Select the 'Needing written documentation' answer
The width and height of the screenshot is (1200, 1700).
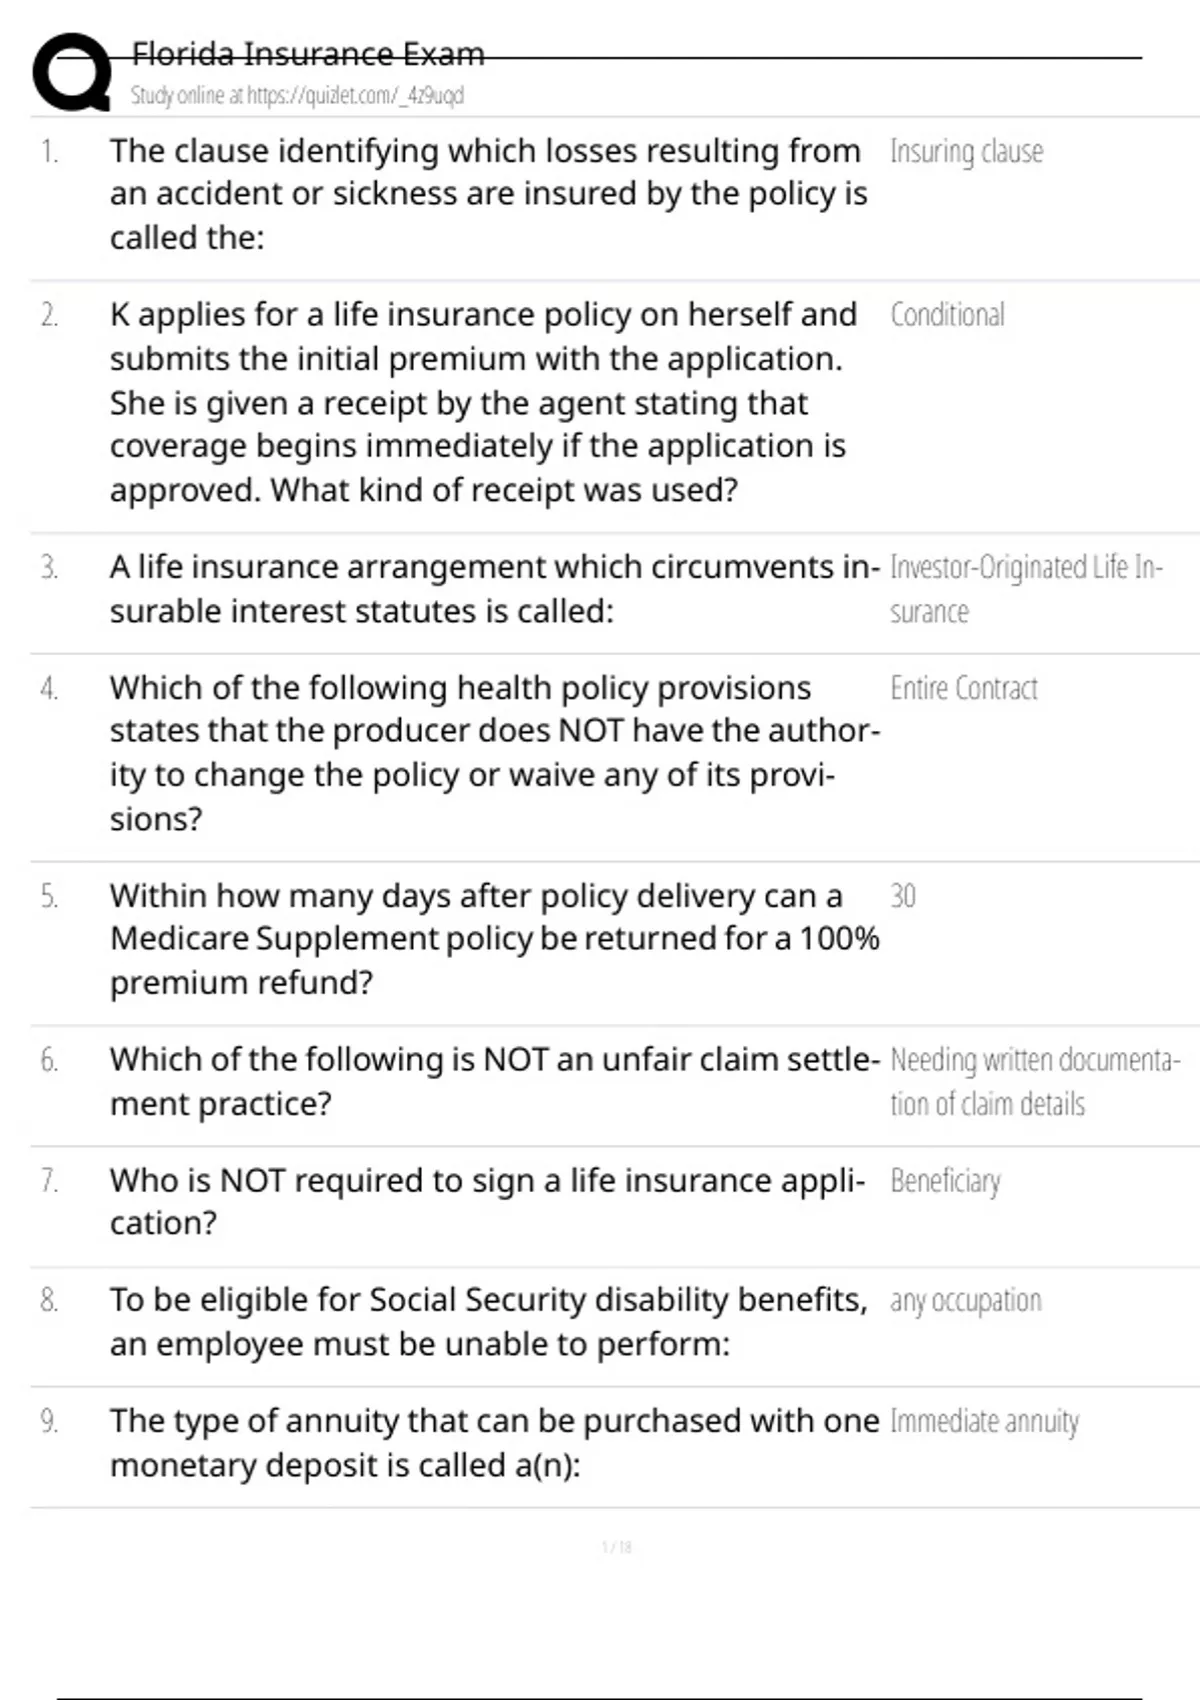point(1034,1081)
